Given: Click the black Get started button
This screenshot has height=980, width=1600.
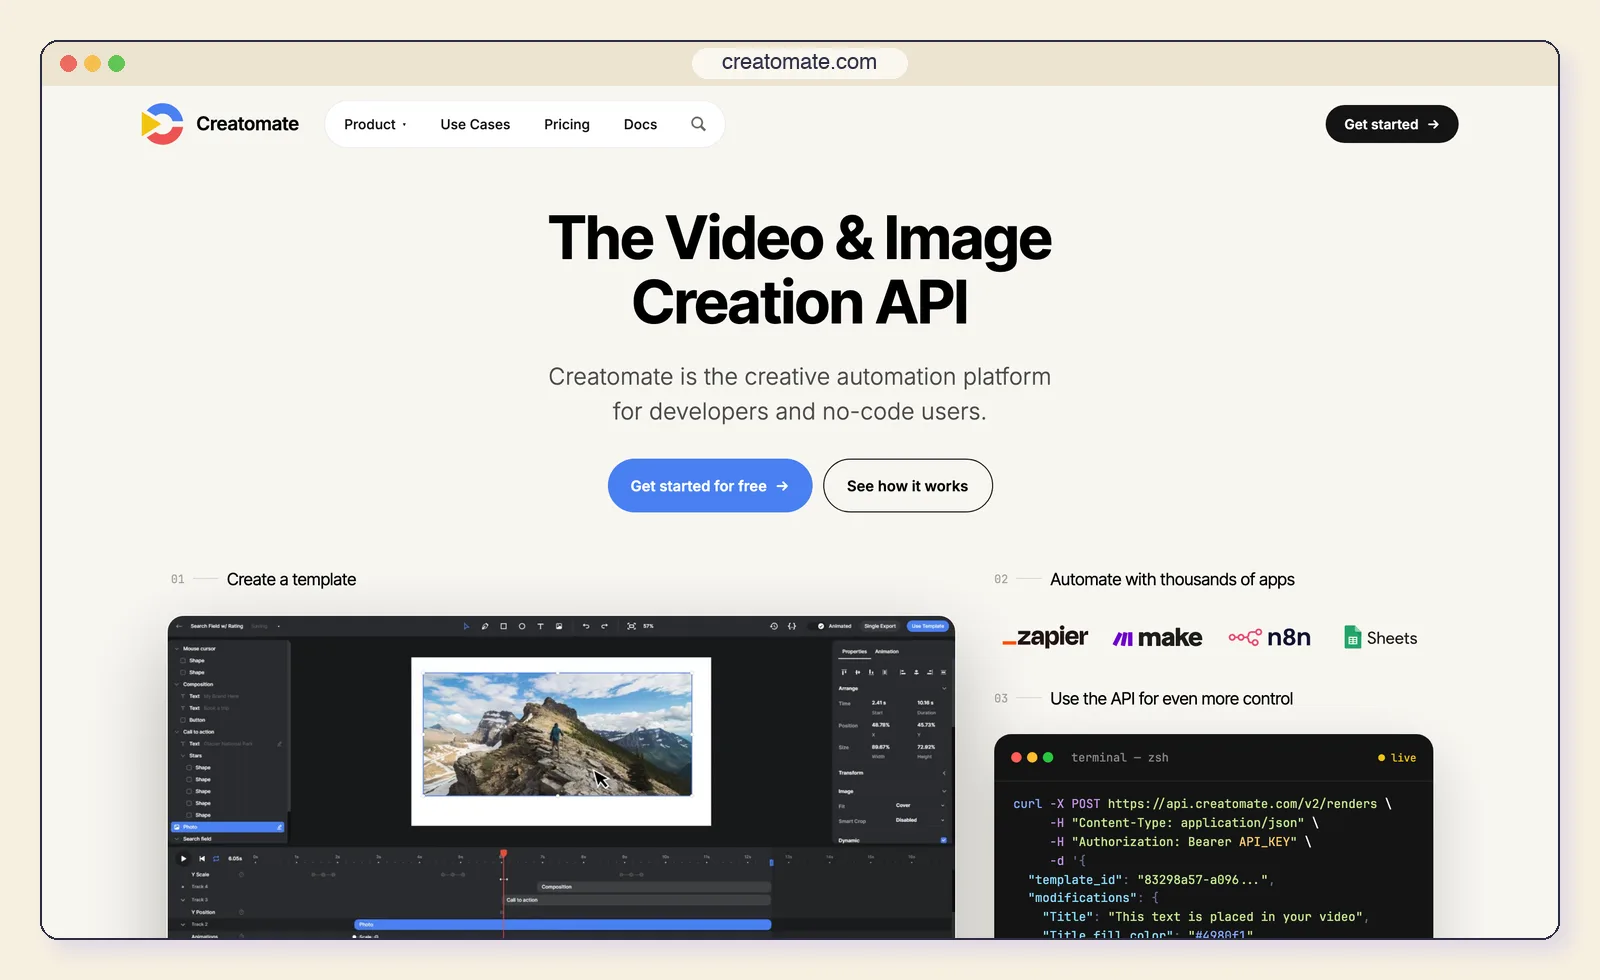Looking at the screenshot, I should [1392, 124].
